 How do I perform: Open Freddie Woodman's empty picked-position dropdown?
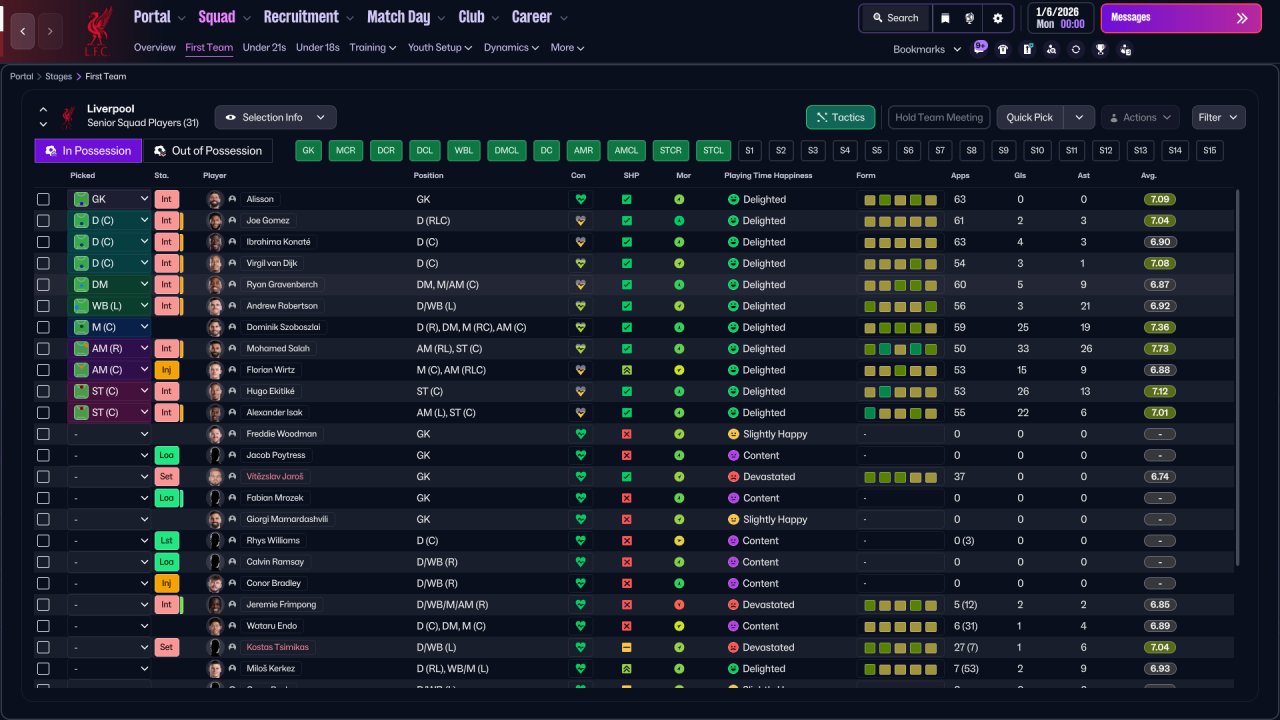tap(110, 434)
